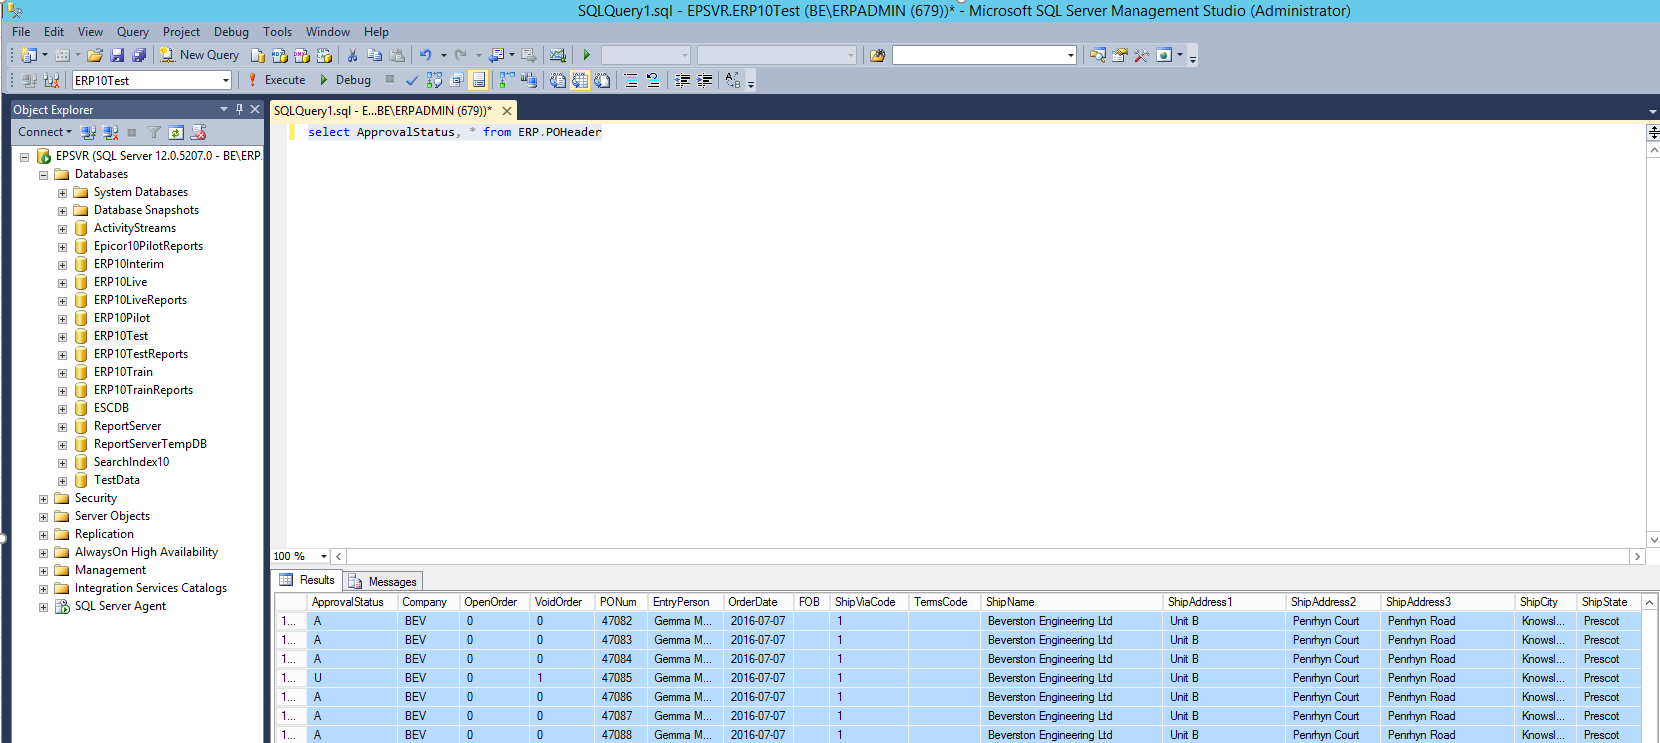This screenshot has width=1660, height=743.
Task: Collapse the EPSVR server node
Action: 24,157
